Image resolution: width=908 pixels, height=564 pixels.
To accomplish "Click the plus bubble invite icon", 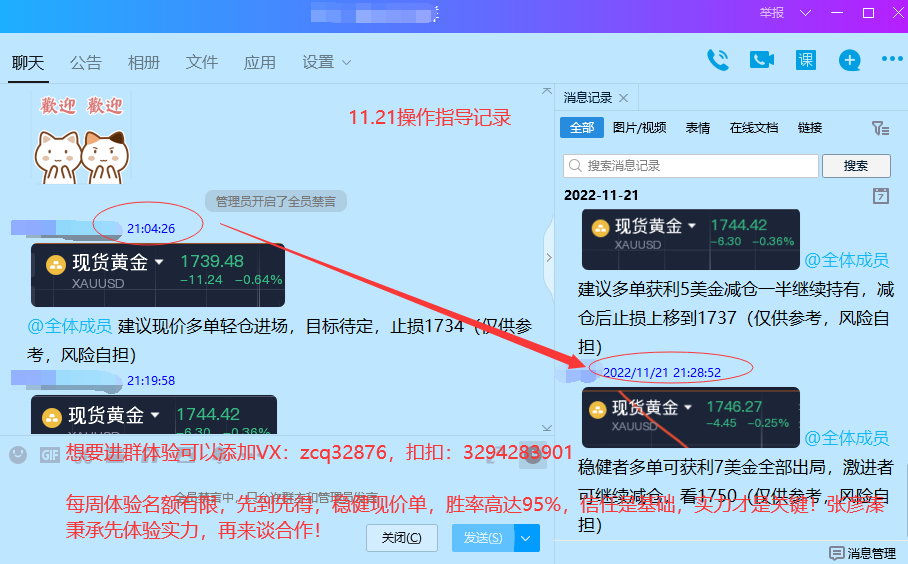I will tap(849, 60).
